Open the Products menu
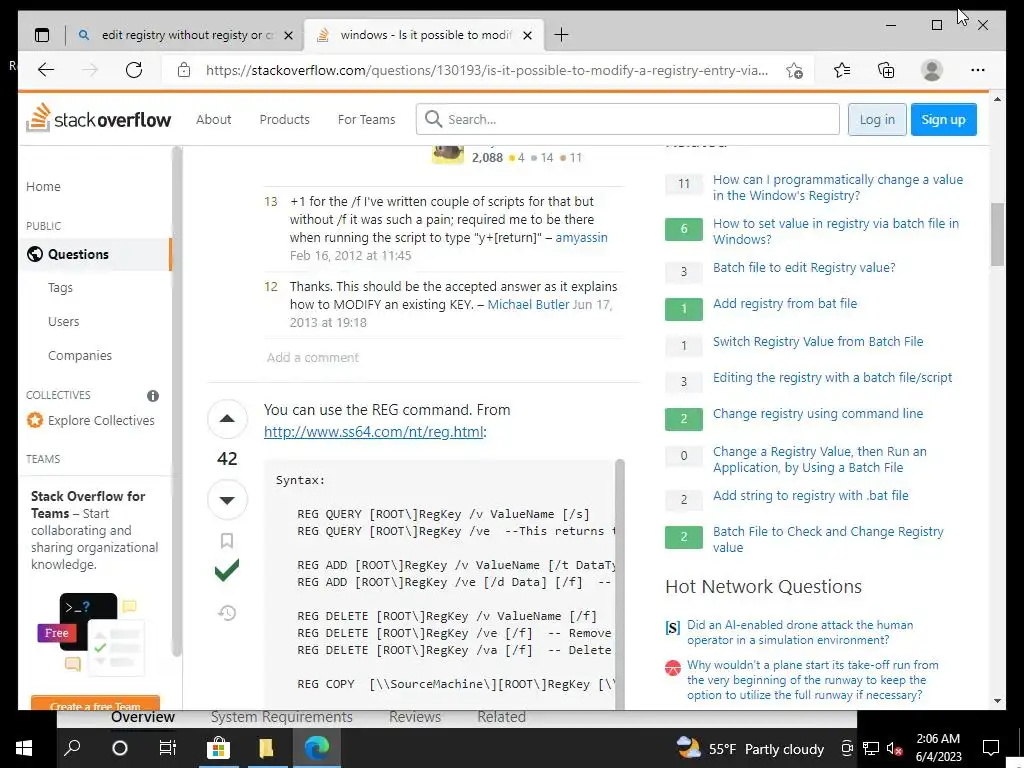1024x768 pixels. (284, 120)
